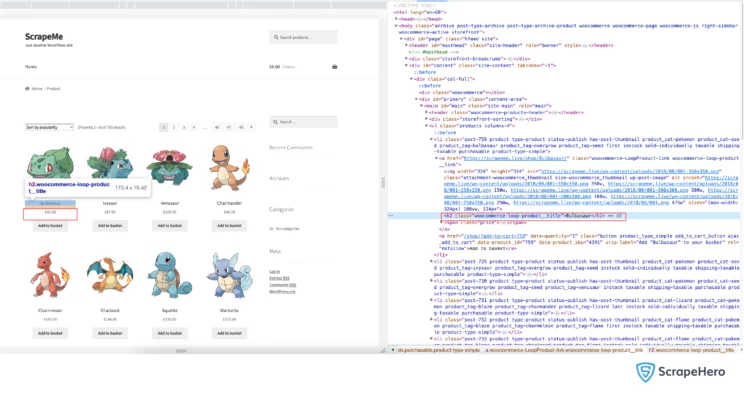Add Bulbasaur to basket
Viewport: 744px width, 396px height.
click(50, 226)
